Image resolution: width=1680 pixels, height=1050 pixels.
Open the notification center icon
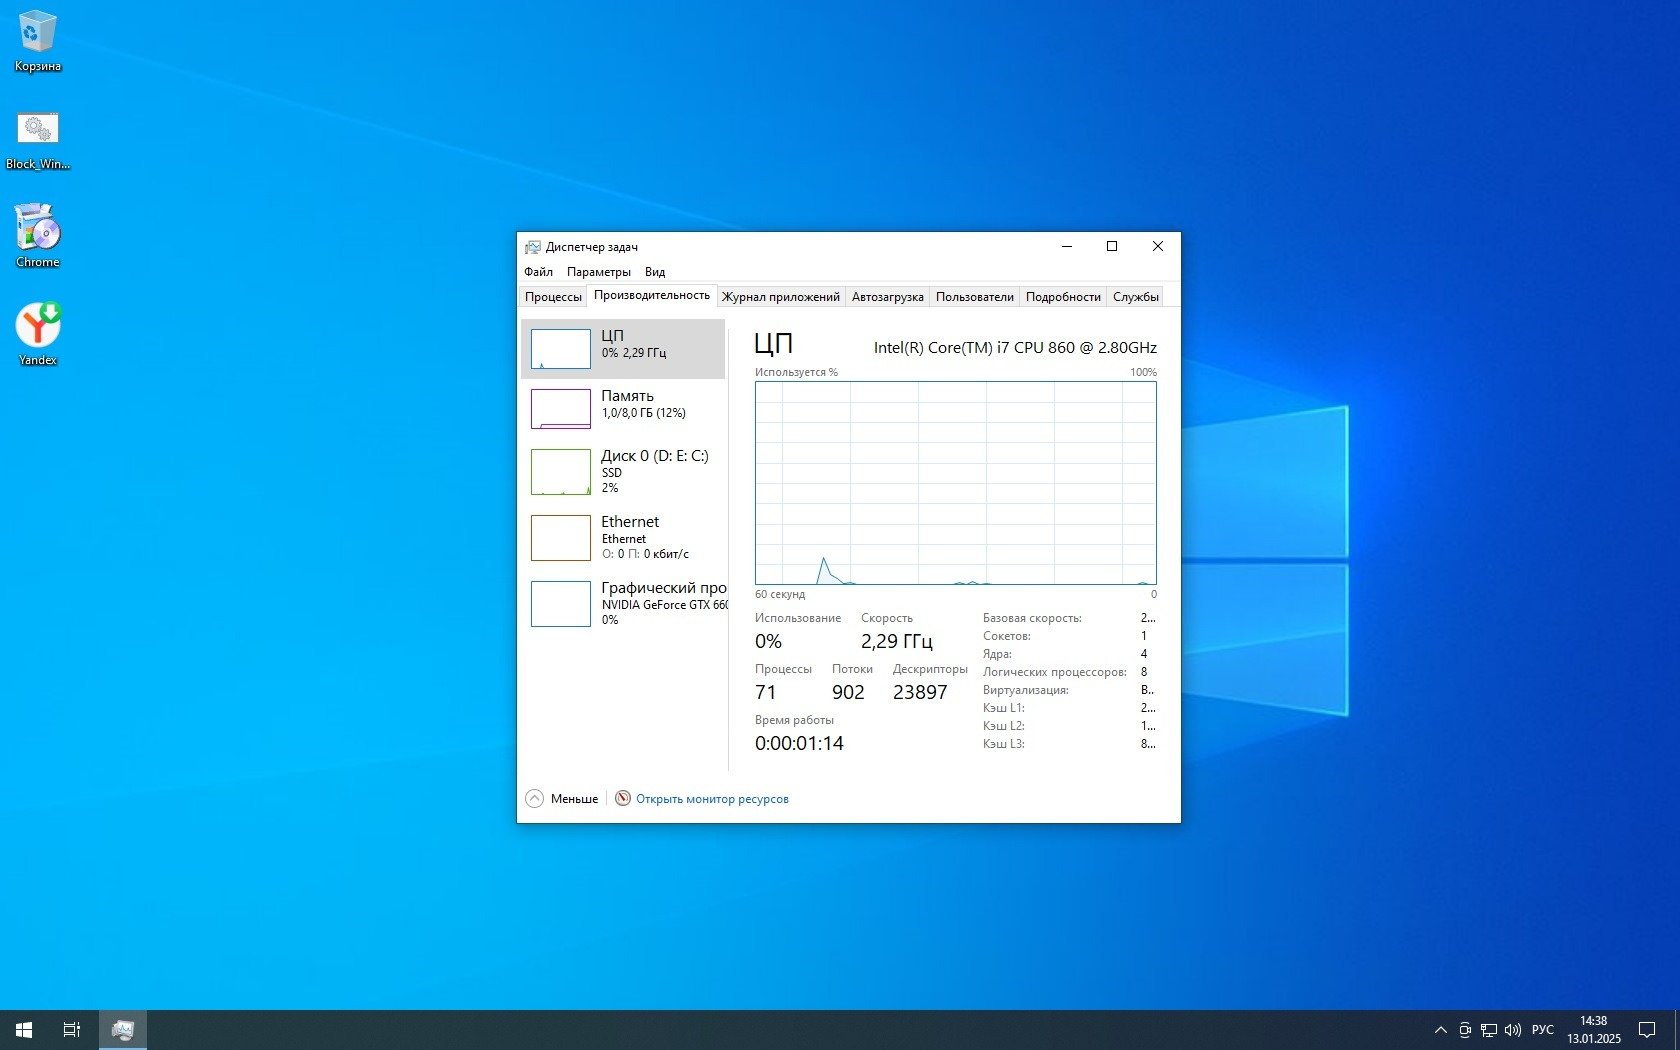(1646, 1030)
